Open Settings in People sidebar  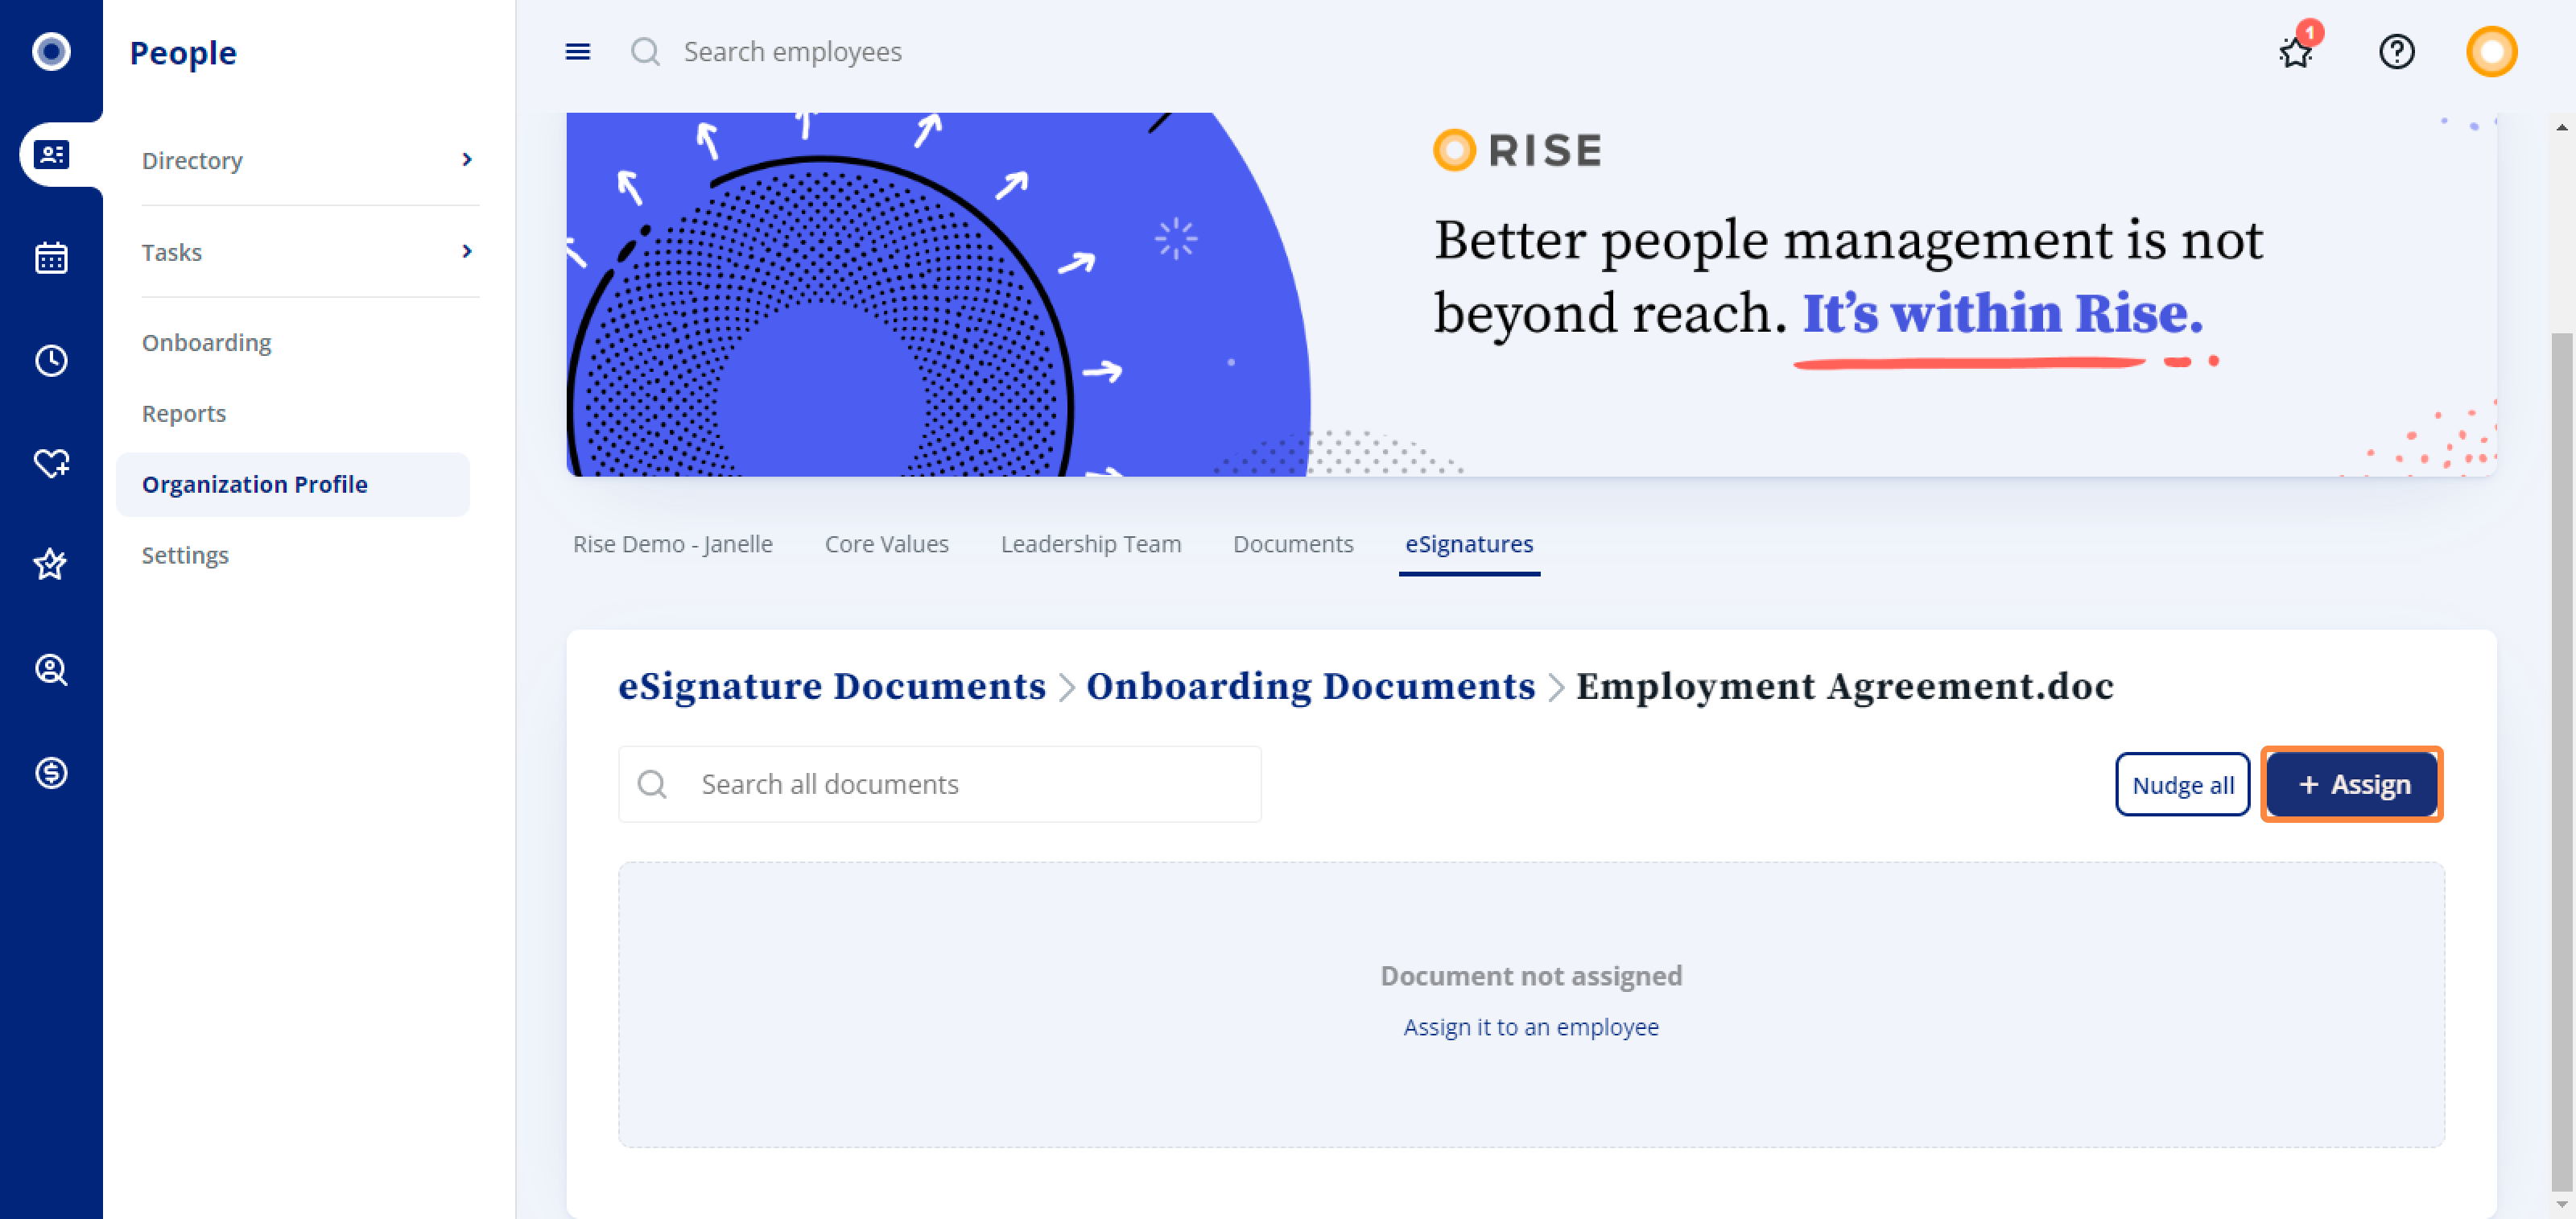[185, 555]
